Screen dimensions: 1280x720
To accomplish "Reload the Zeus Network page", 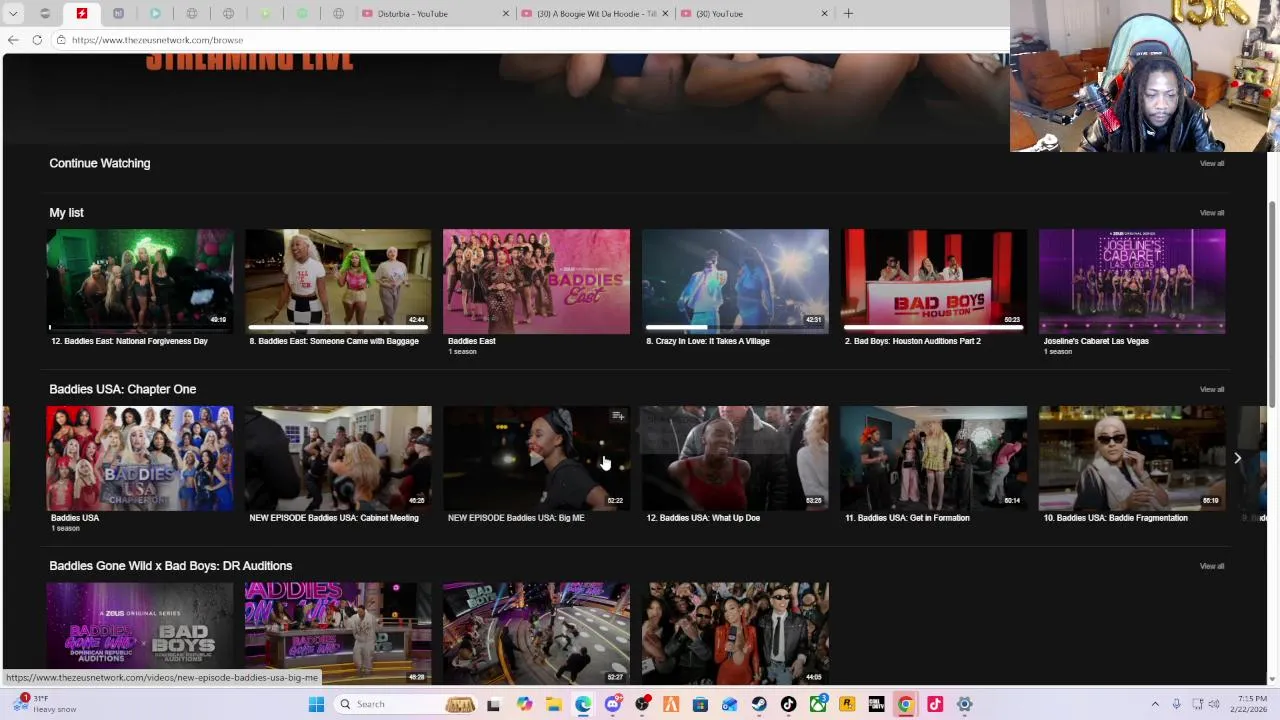I will pos(37,40).
